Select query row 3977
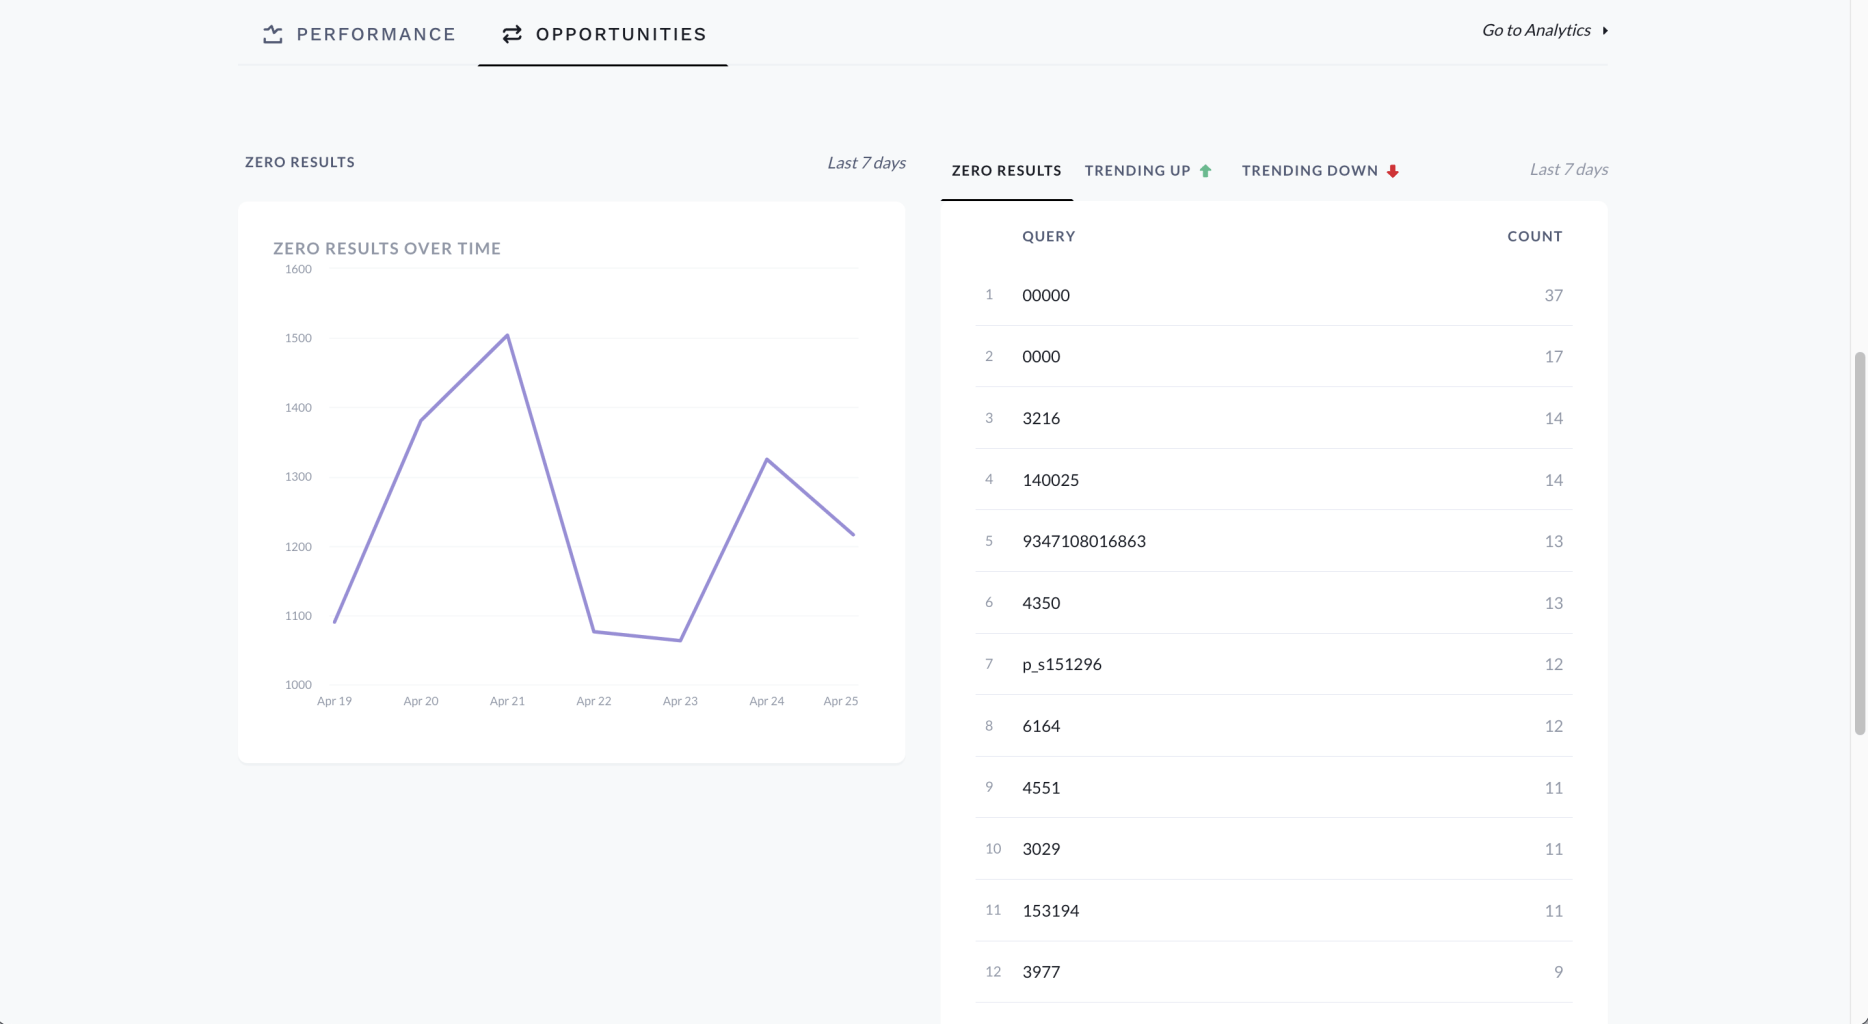The height and width of the screenshot is (1024, 1868). pyautogui.click(x=1273, y=972)
